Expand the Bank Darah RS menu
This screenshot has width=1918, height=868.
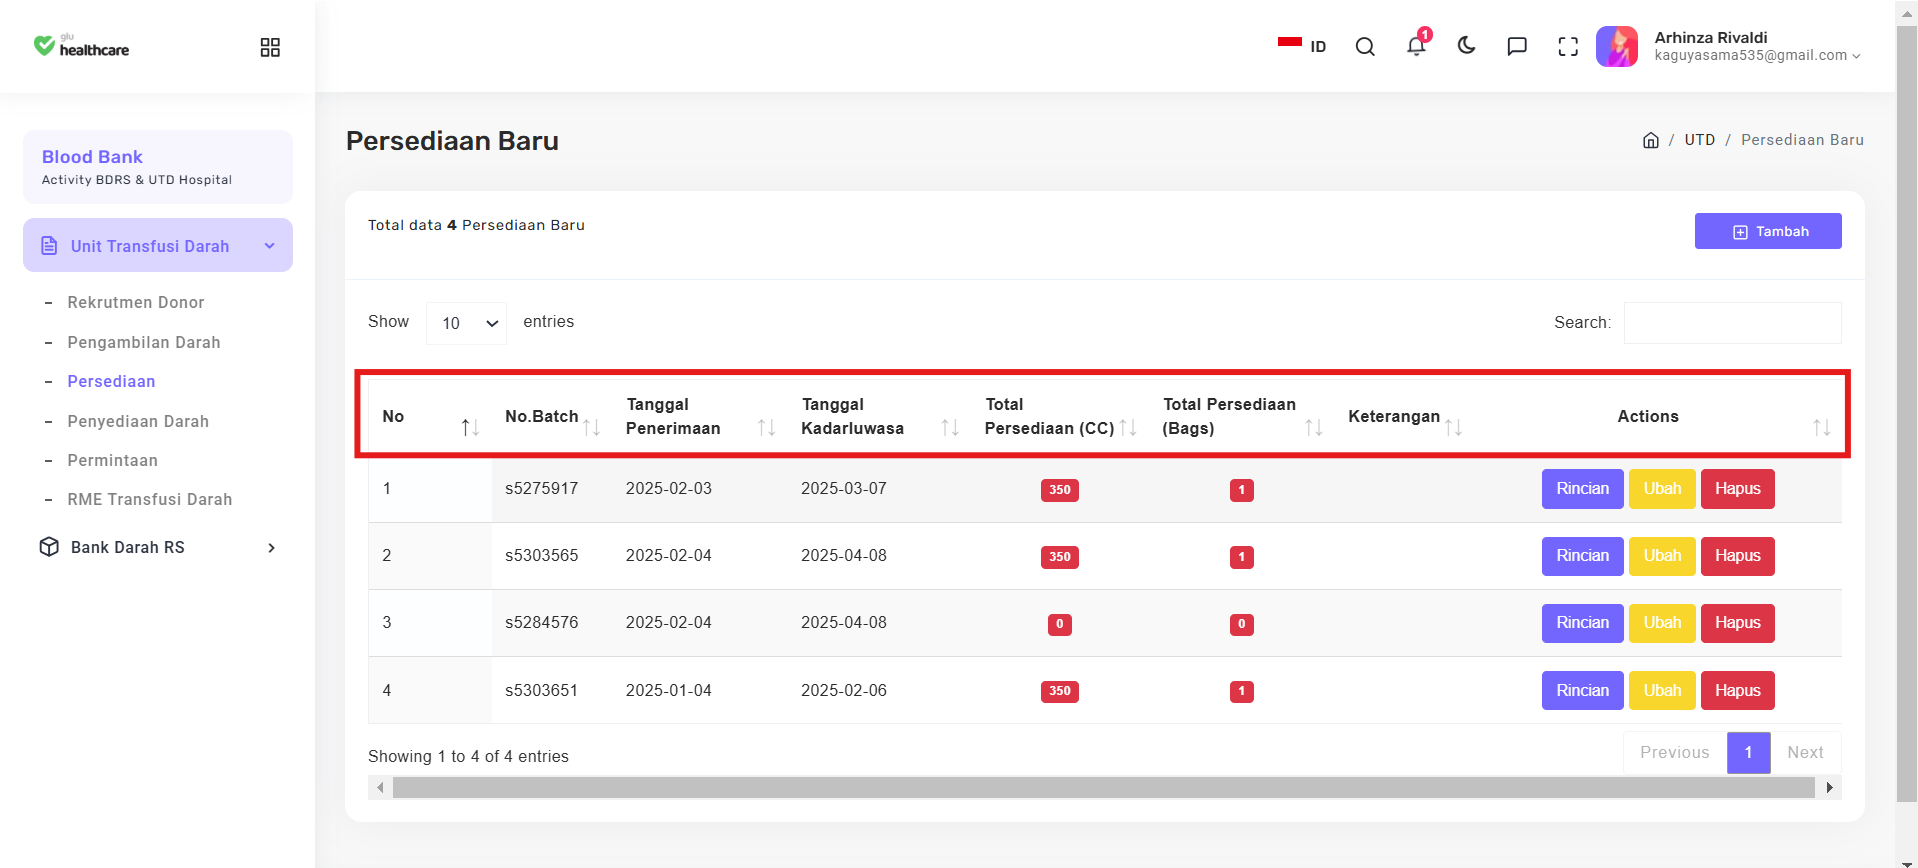click(158, 547)
